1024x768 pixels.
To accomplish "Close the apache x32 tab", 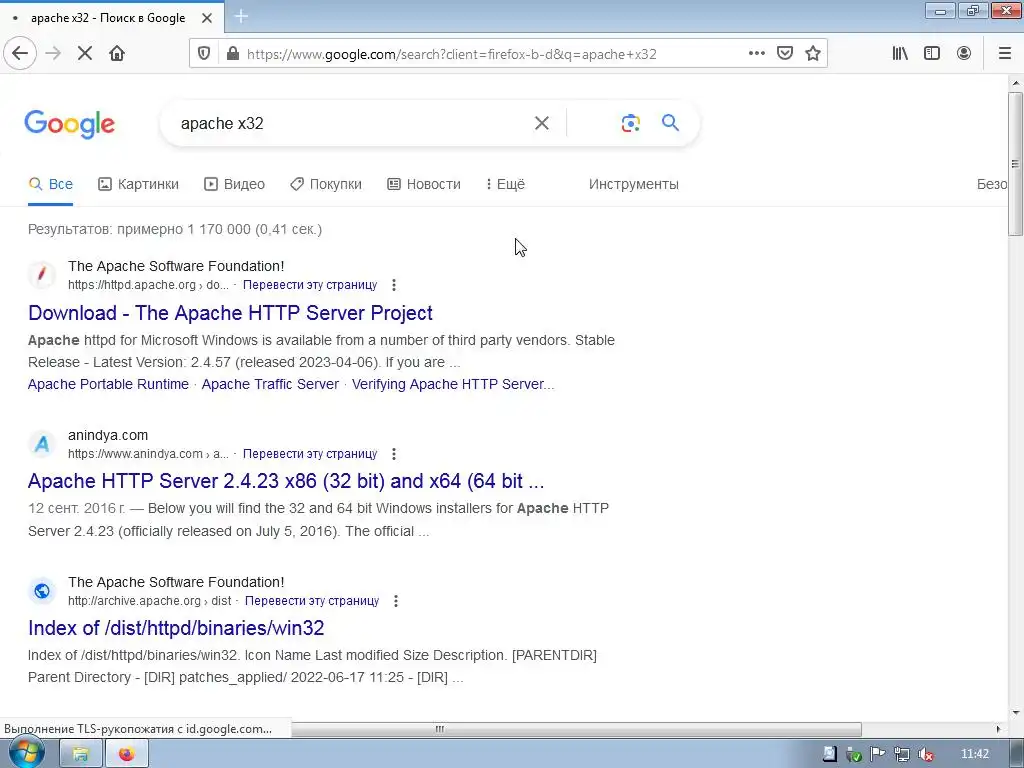I will pos(207,18).
